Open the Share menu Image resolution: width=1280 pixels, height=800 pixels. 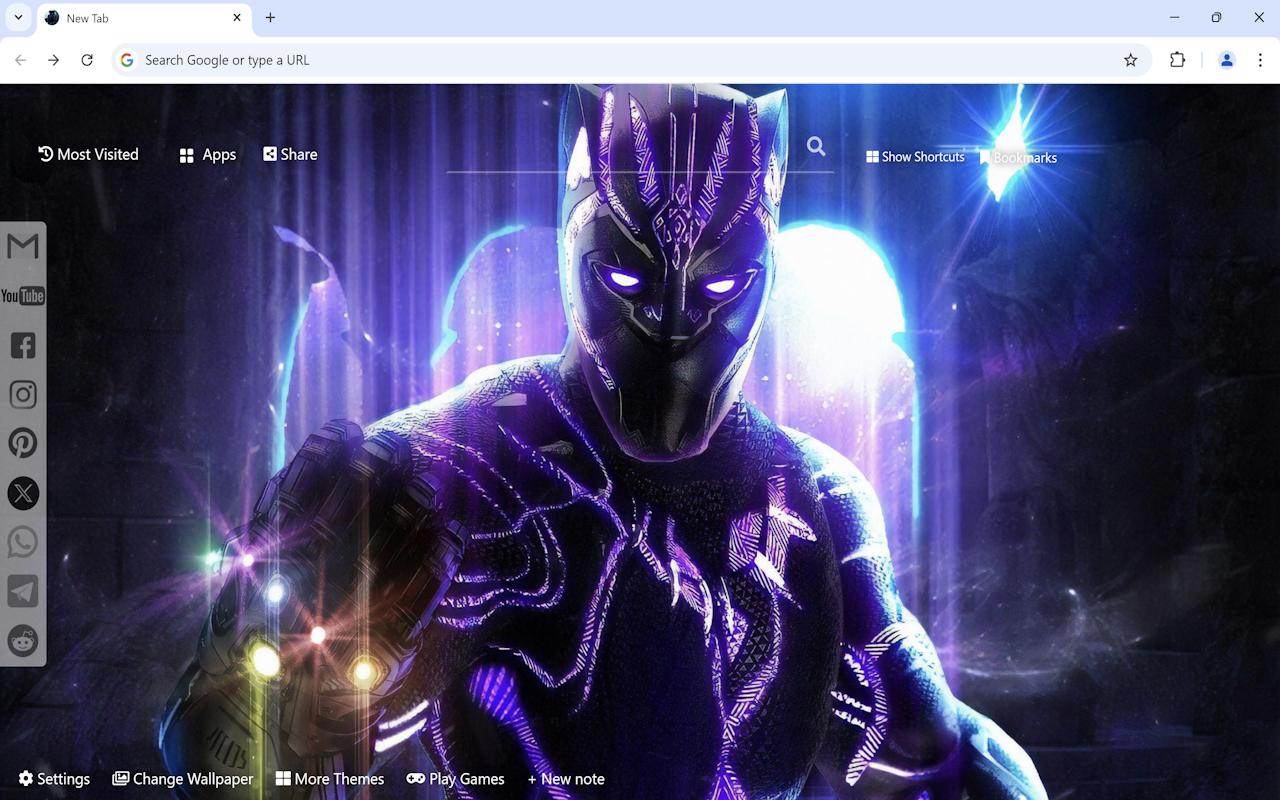(x=290, y=154)
